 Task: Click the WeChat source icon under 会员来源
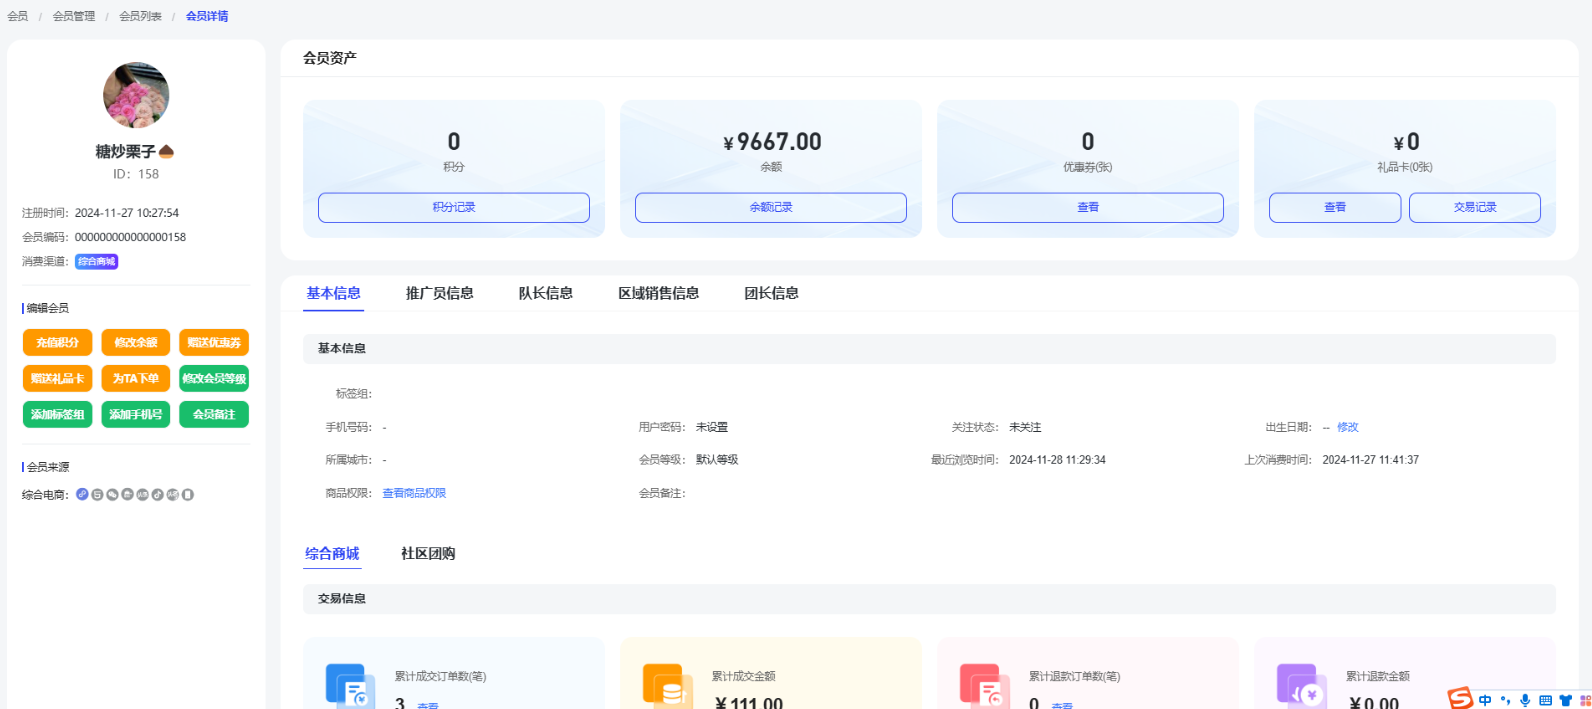[112, 494]
